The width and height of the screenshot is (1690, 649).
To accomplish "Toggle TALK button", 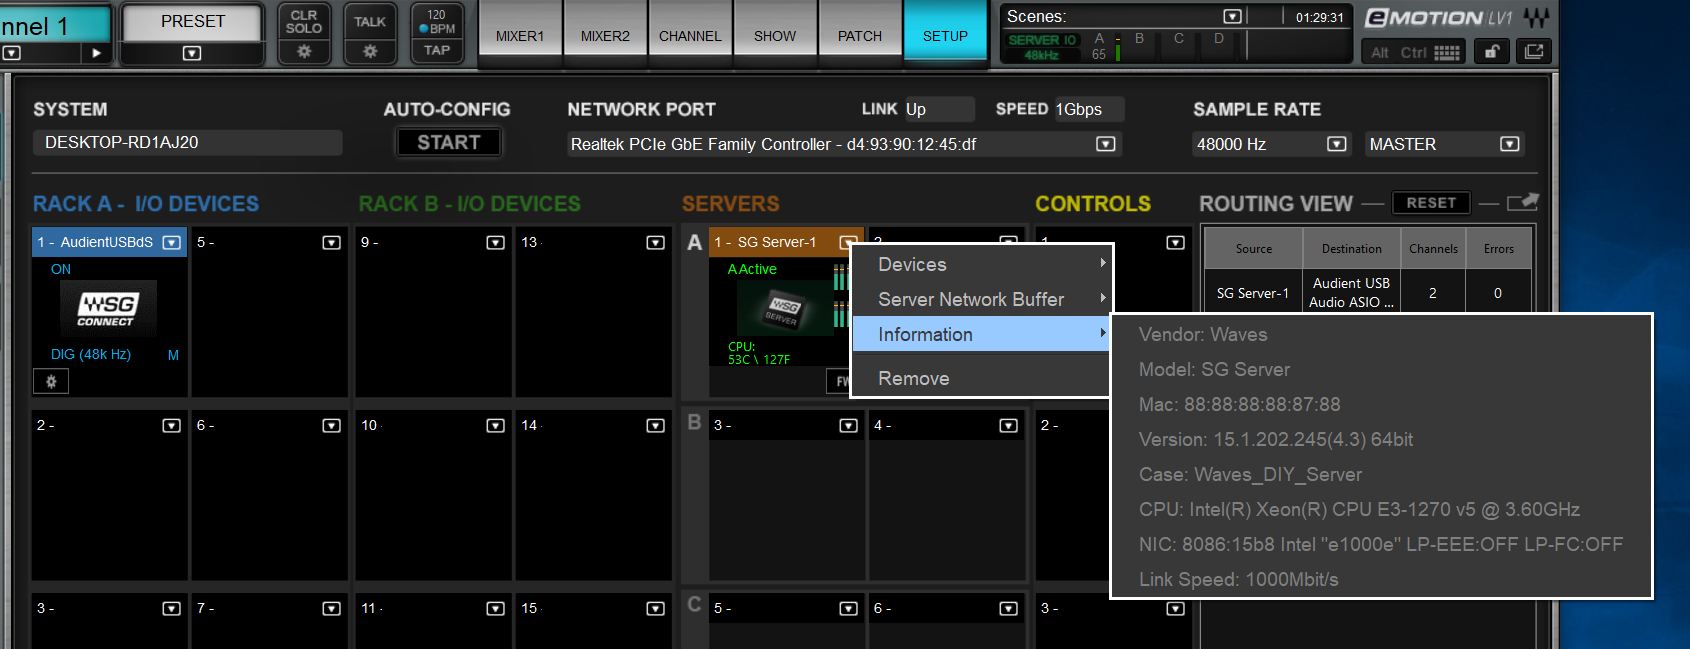I will (370, 22).
